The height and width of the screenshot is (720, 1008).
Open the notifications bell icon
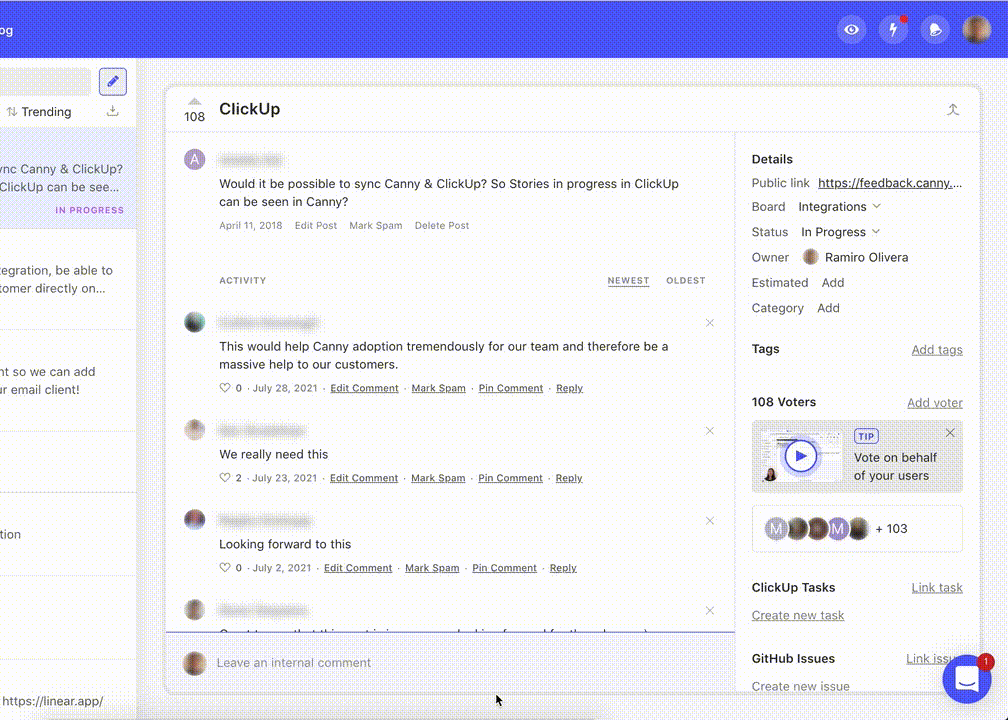(935, 30)
